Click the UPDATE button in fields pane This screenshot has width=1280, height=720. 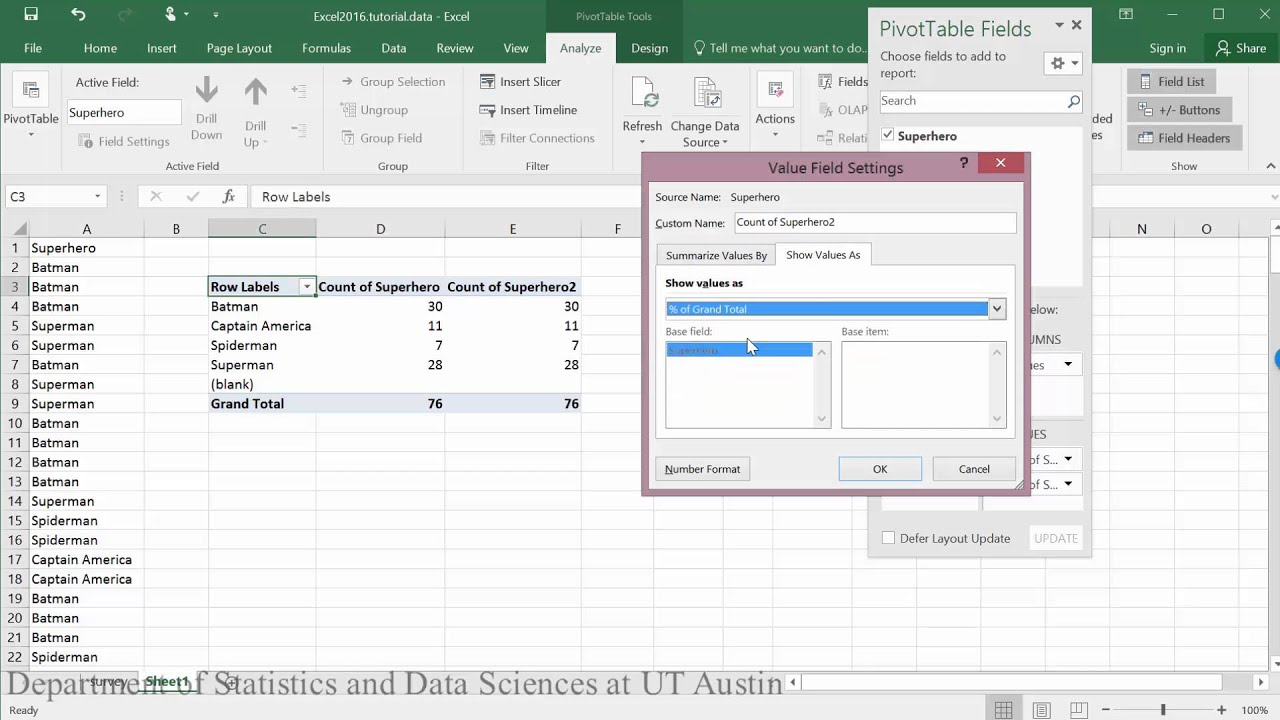[x=1056, y=538]
